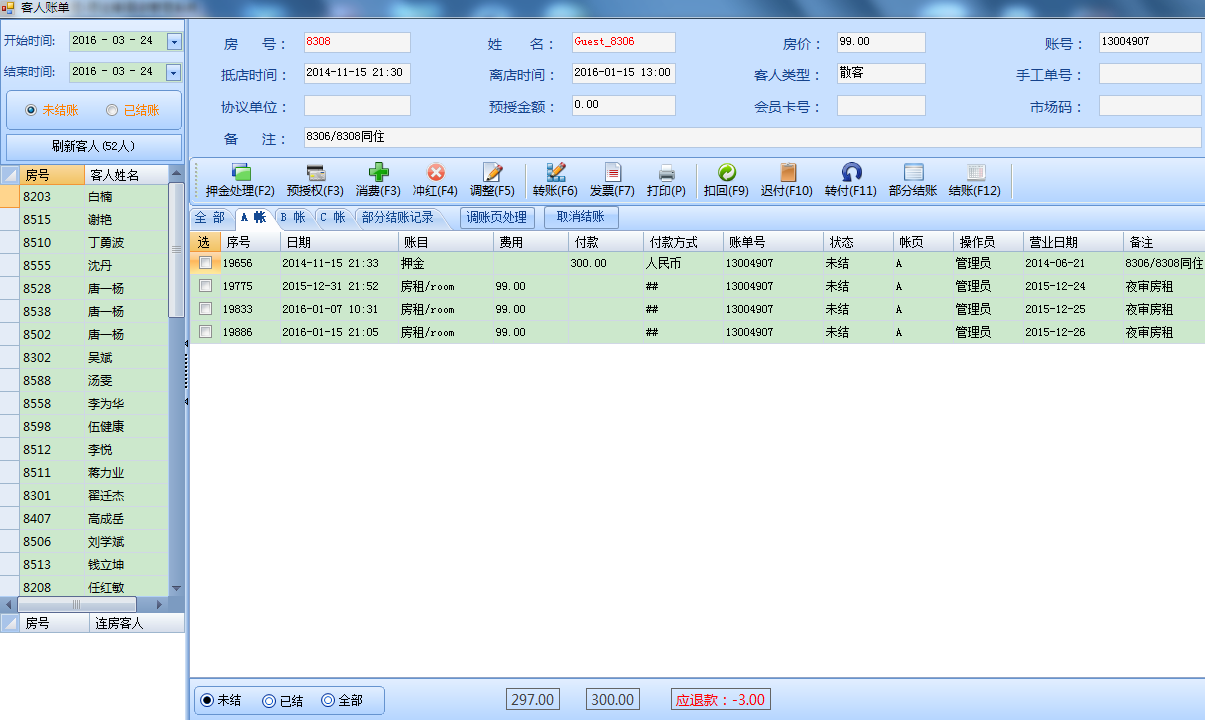Choose 迟付(F10) late payment

pos(787,181)
